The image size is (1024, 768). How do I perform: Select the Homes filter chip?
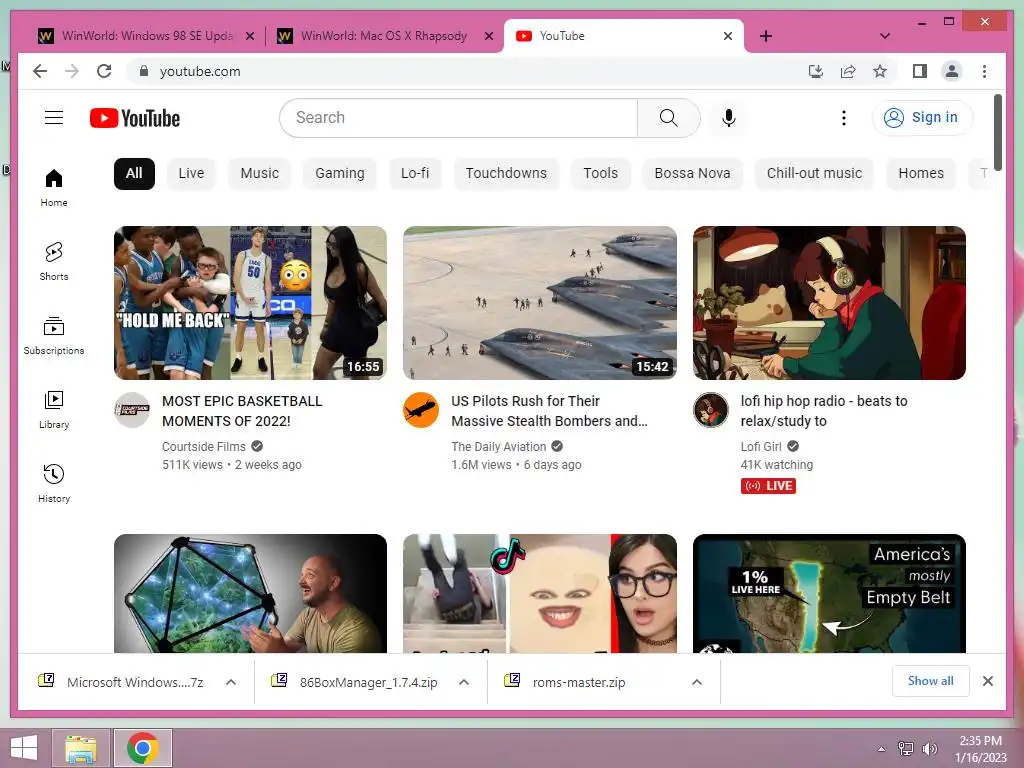point(921,174)
